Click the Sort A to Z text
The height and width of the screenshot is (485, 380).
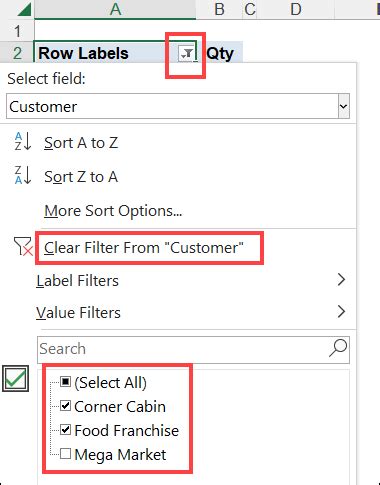(81, 143)
